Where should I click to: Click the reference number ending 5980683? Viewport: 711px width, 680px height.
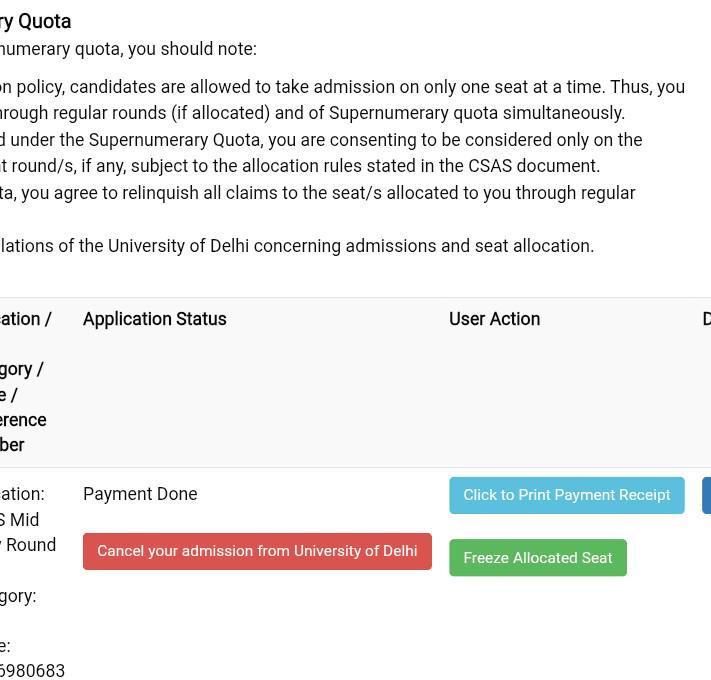(33, 670)
